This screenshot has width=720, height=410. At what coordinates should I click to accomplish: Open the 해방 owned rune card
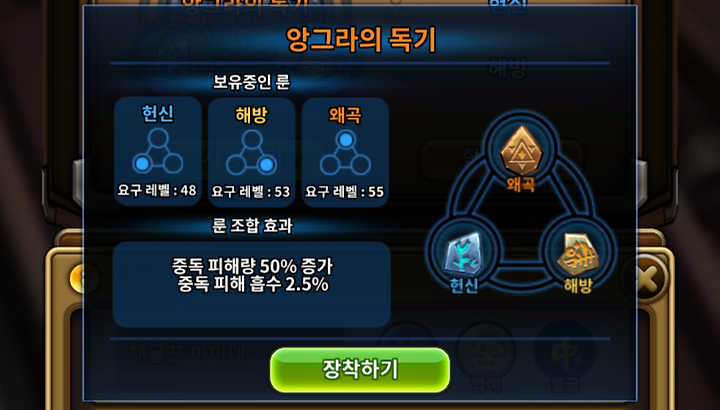pos(251,151)
